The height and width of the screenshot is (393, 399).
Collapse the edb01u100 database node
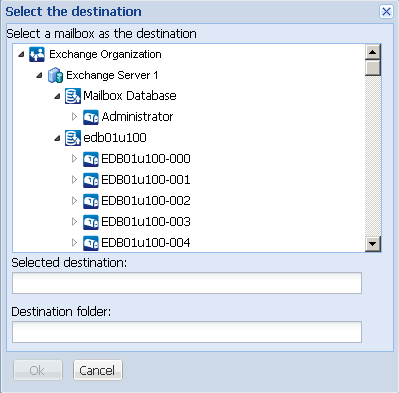tap(57, 138)
